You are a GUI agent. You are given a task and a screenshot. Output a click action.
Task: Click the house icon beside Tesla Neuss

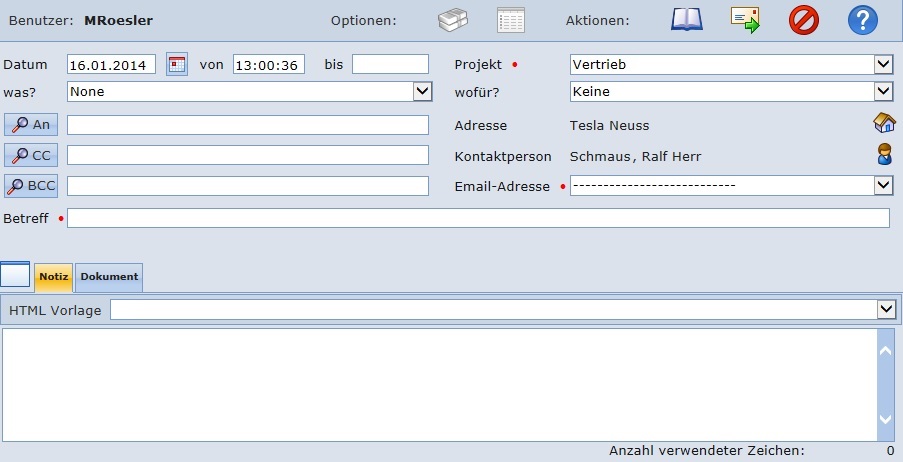884,124
